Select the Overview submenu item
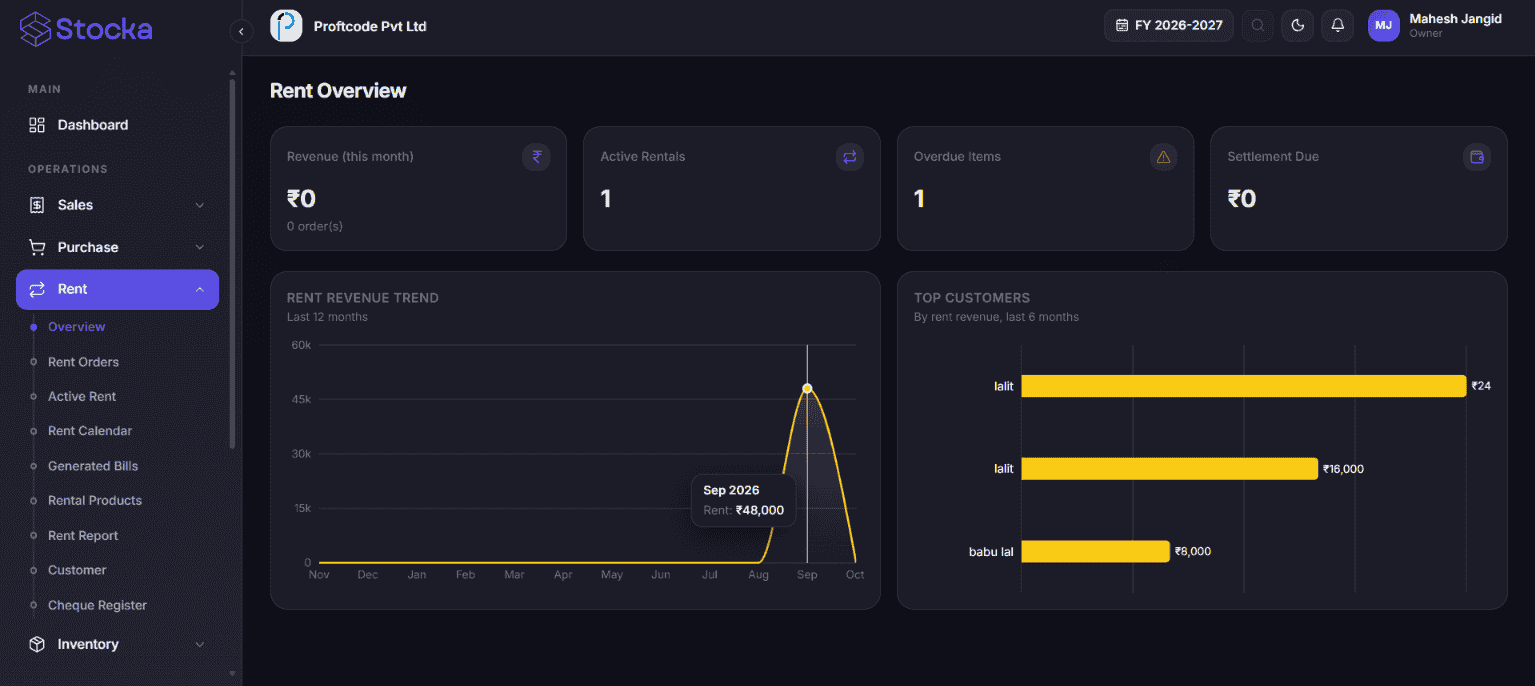The height and width of the screenshot is (686, 1535). [x=76, y=327]
